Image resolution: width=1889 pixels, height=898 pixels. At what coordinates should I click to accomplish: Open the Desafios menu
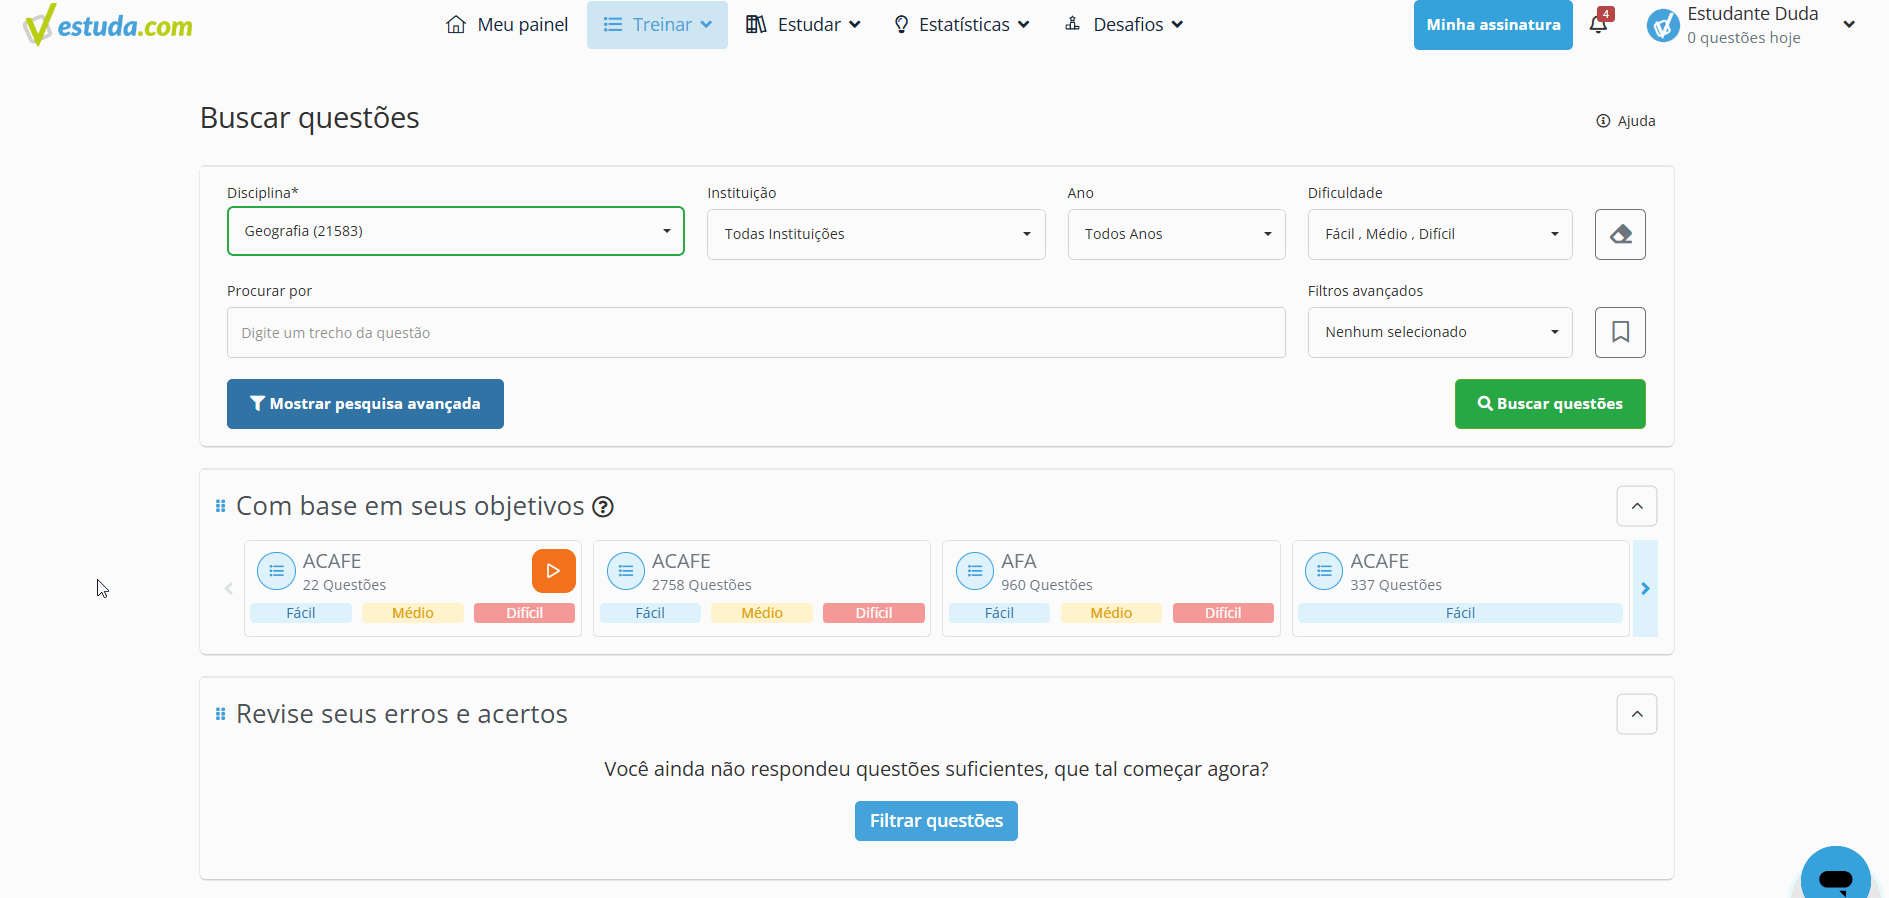tap(1124, 25)
